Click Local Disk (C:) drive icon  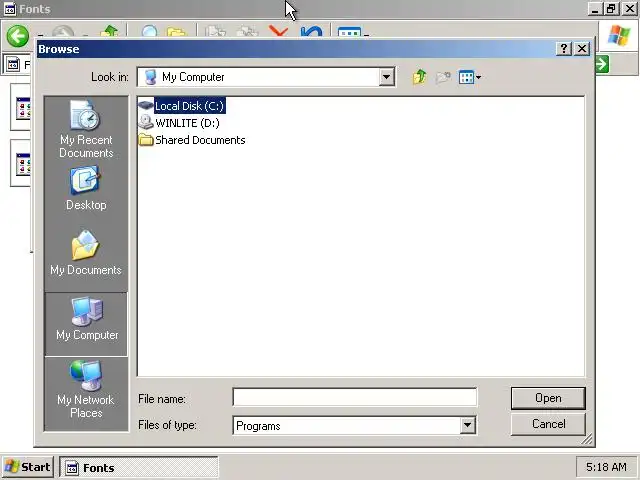point(146,106)
